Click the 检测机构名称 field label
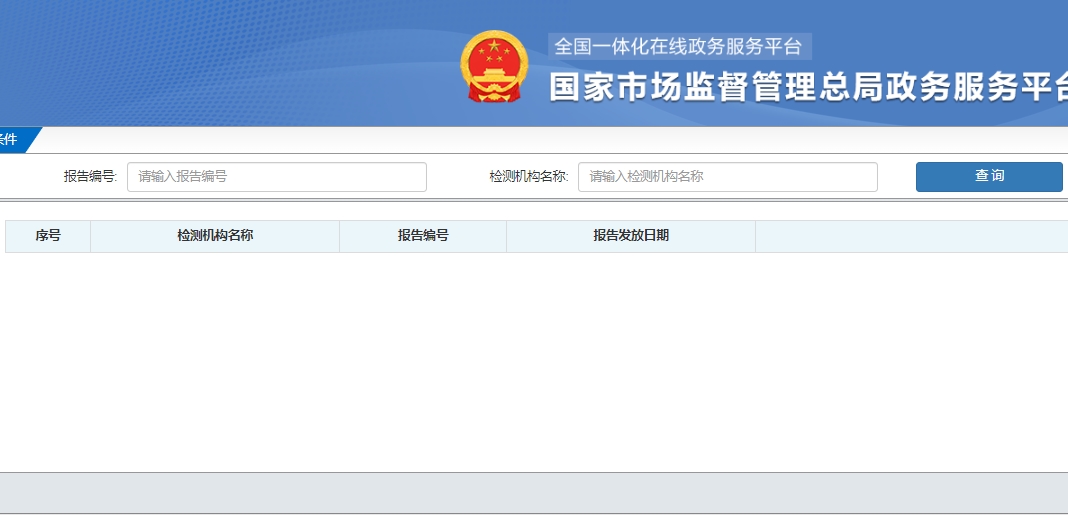This screenshot has height=515, width=1068. pos(528,176)
